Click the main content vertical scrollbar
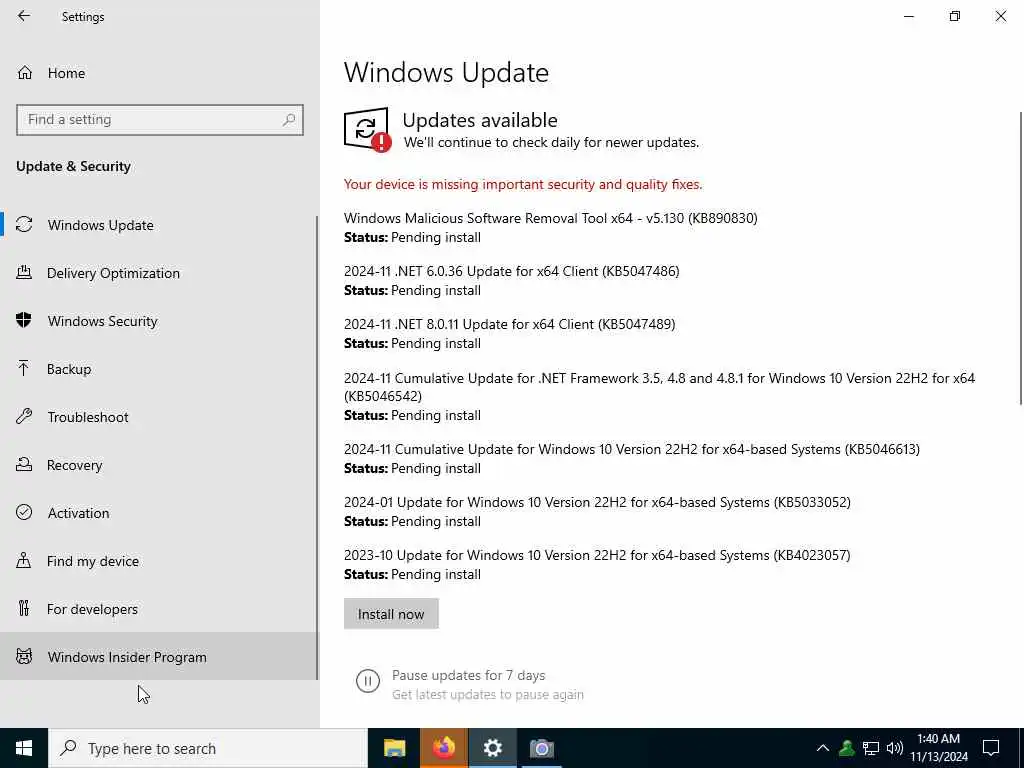The image size is (1024, 768). coord(1021,258)
